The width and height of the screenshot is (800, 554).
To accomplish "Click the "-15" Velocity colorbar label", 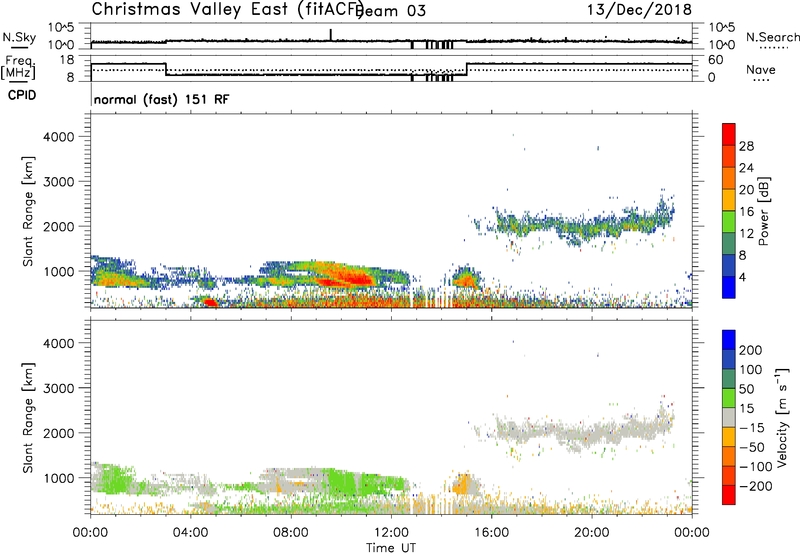I will coord(752,428).
